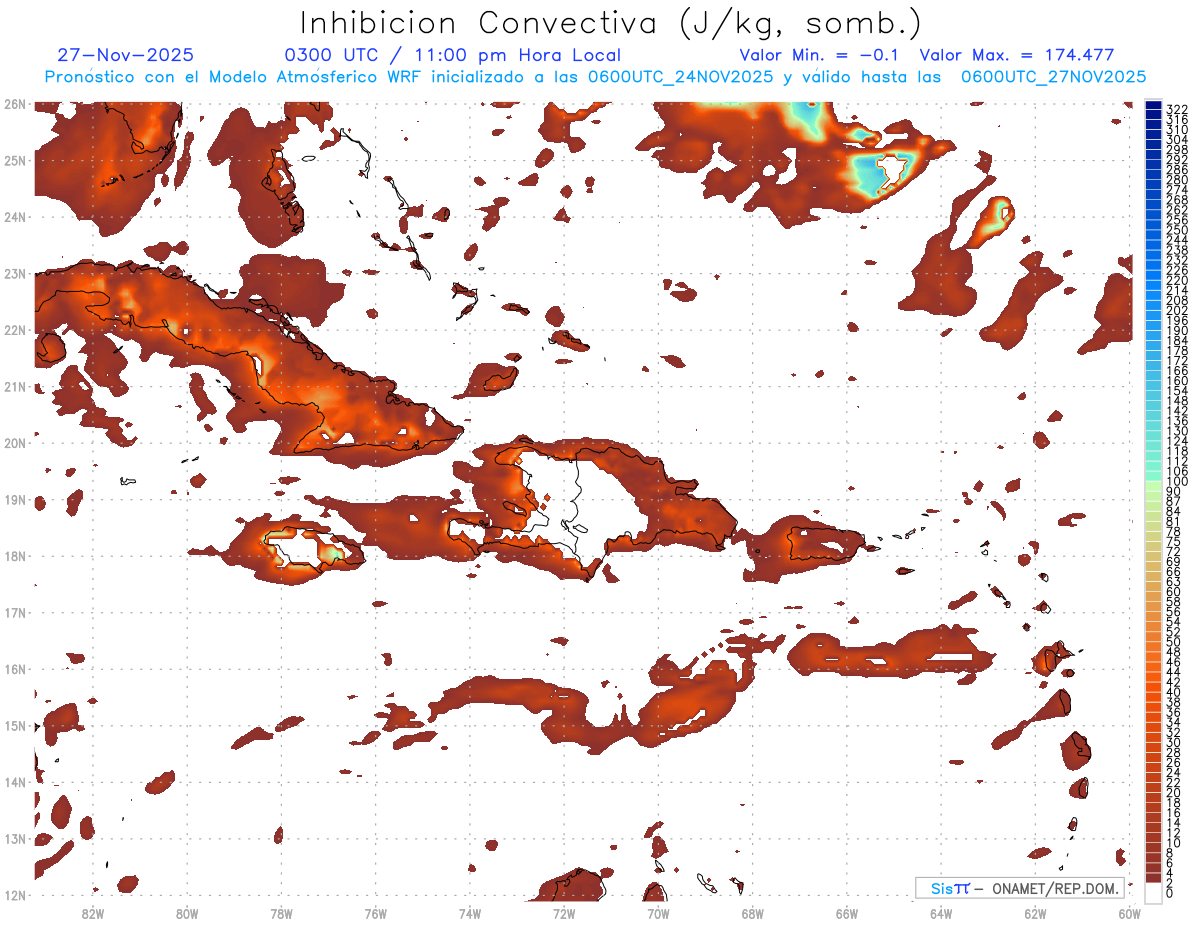Click the 66W longitude label
This screenshot has width=1200, height=927.
847,913
